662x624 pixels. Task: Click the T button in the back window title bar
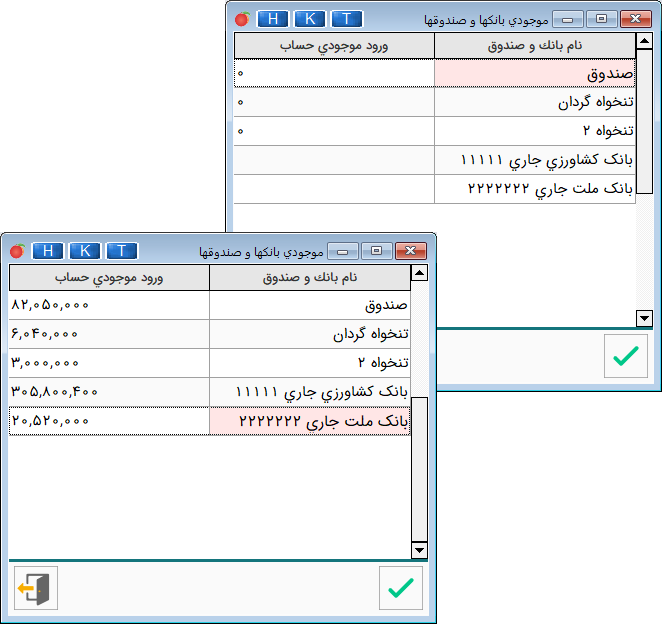pos(346,18)
